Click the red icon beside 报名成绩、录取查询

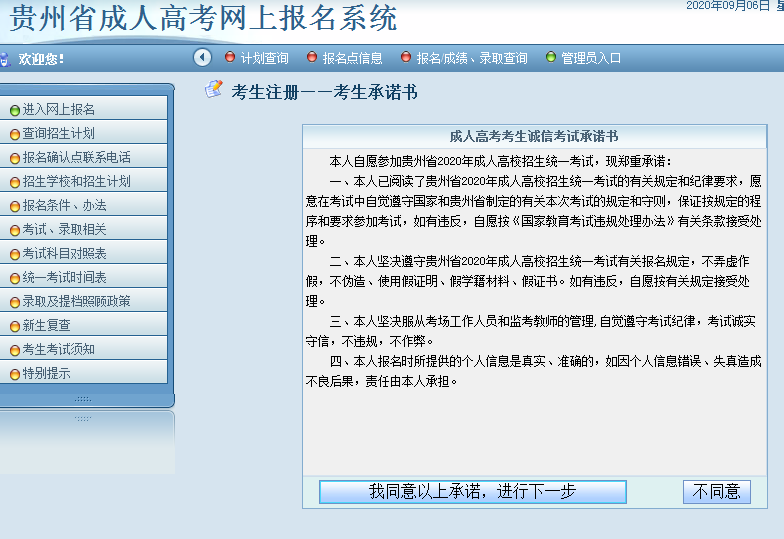406,58
